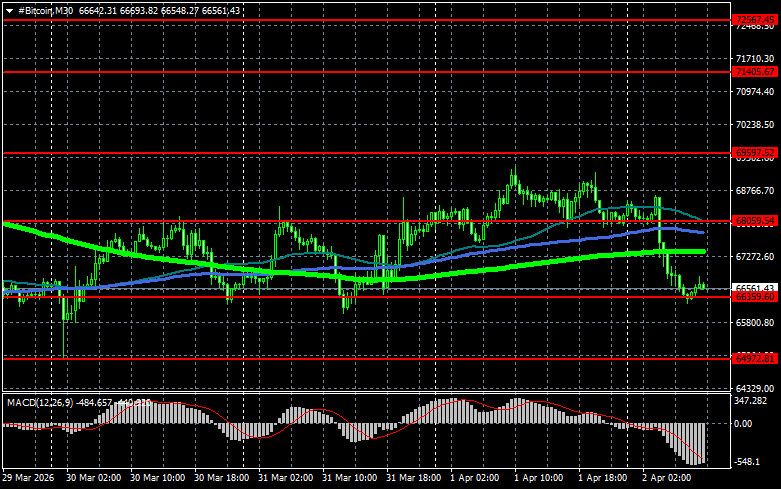Select low value 66548.27 in chart header
781x489 pixels.
180,10
